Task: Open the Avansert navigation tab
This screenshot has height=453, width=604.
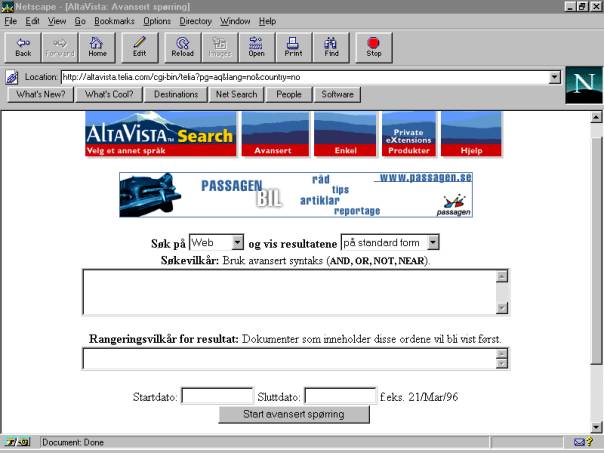Action: point(275,134)
